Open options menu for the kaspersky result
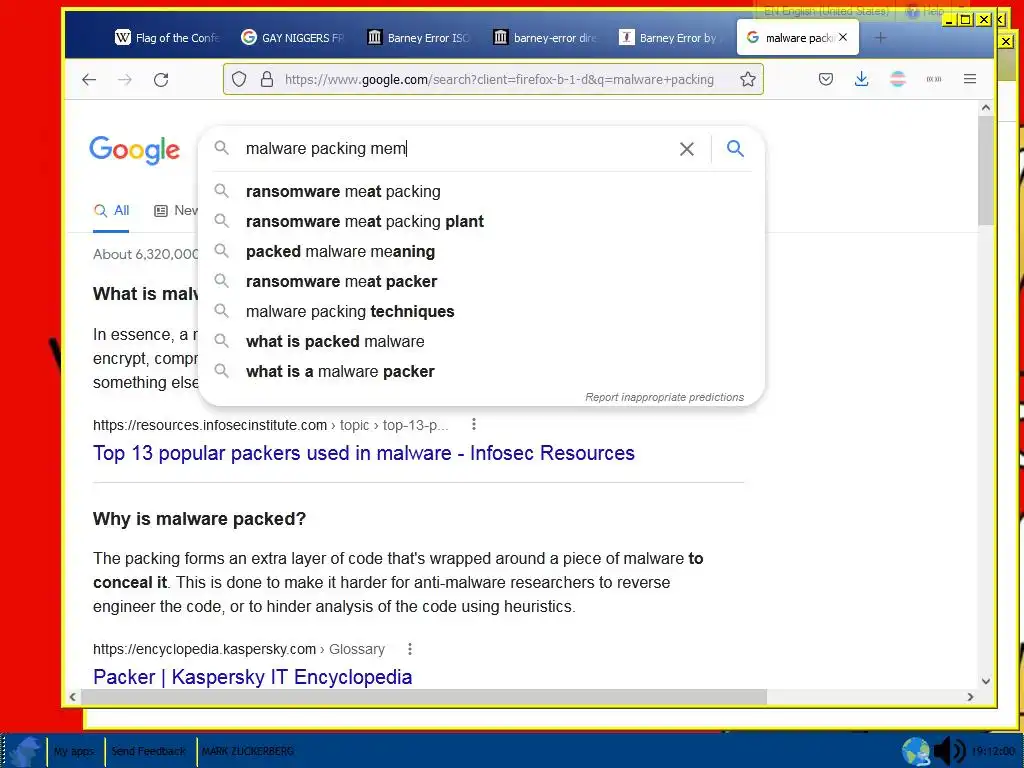Viewport: 1024px width, 768px height. 409,649
